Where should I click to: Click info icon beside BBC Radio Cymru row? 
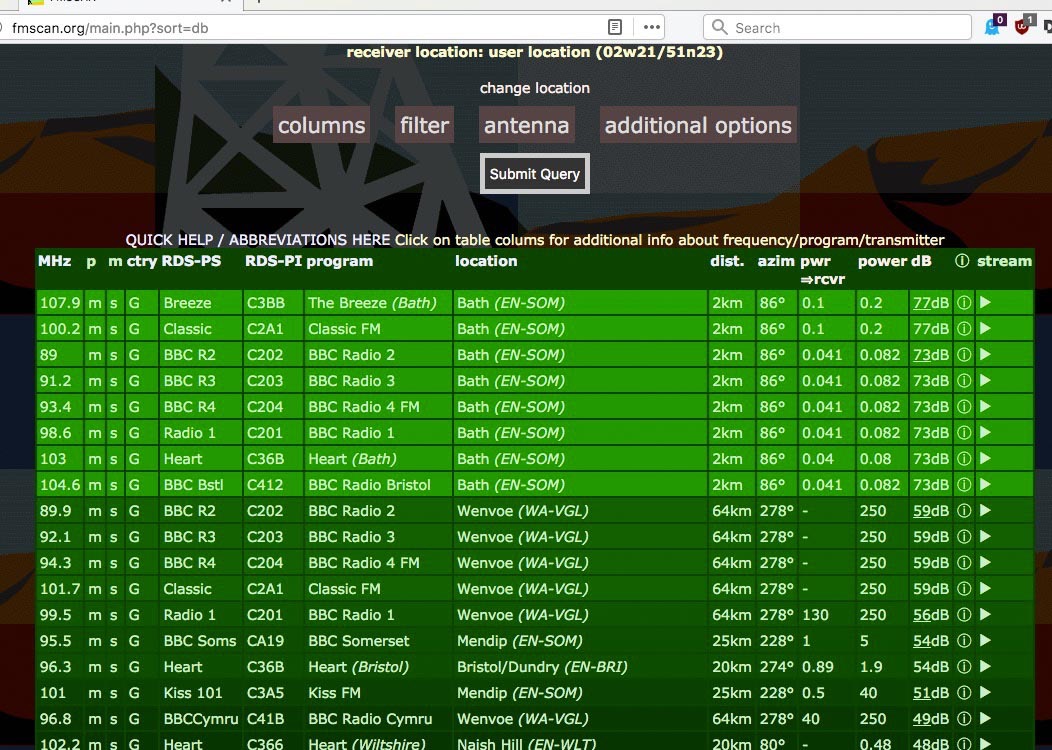(963, 718)
